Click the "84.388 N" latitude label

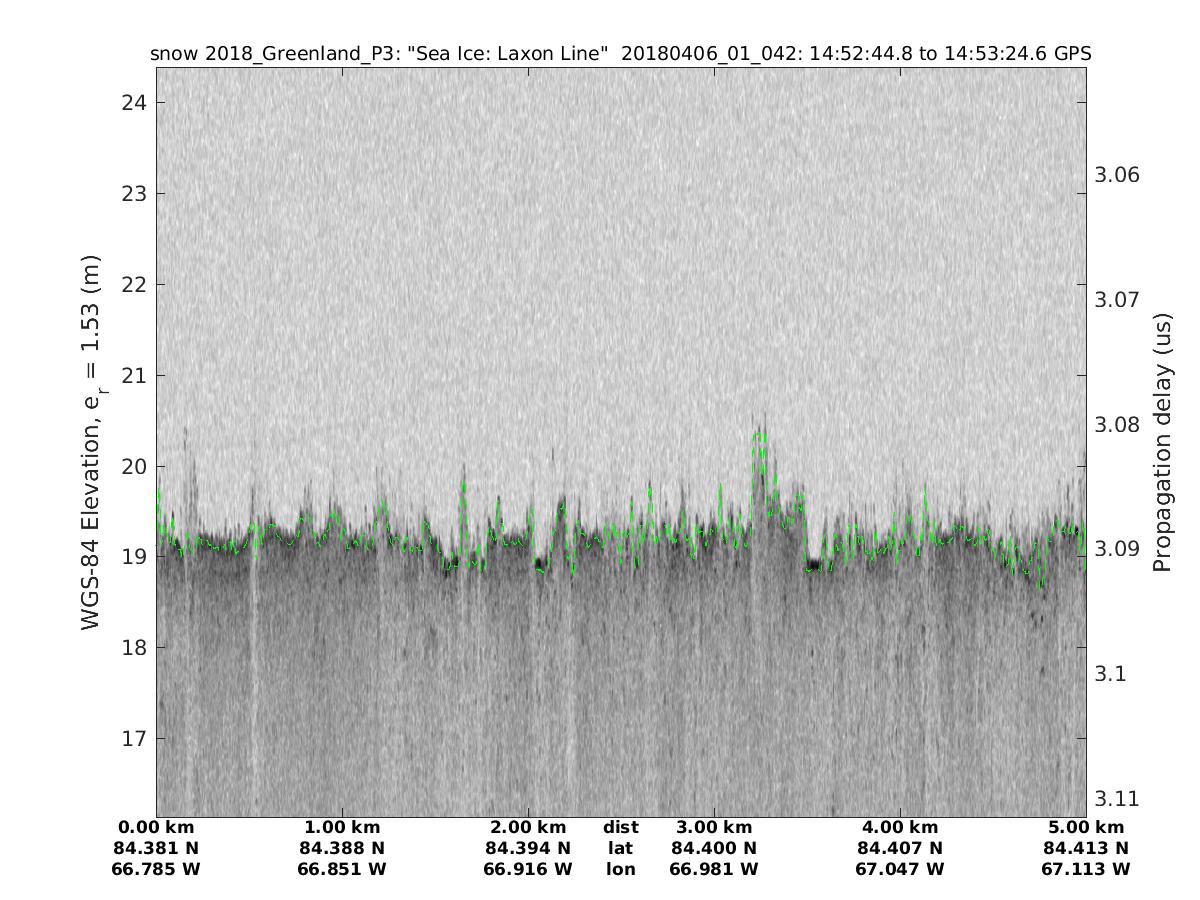342,849
